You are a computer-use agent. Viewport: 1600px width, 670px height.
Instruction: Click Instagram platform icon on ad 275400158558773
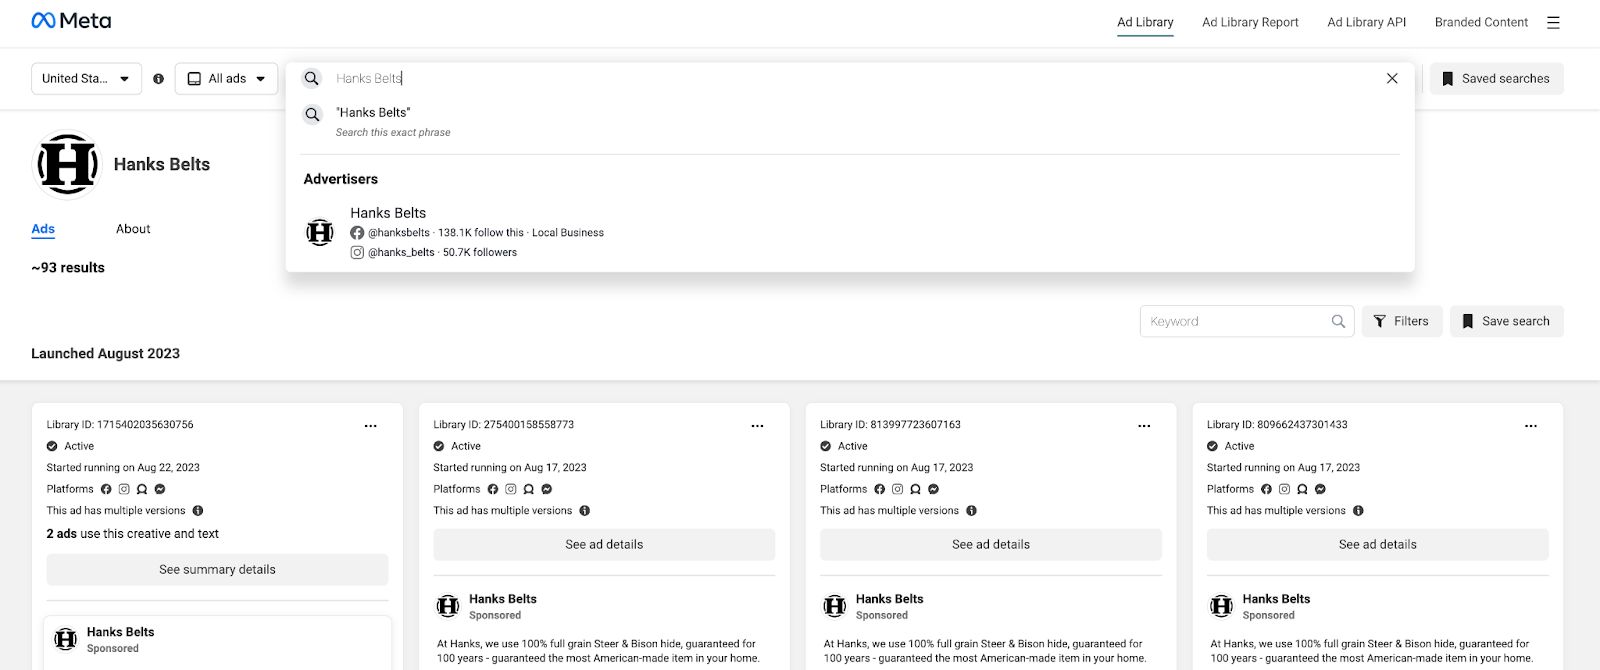point(511,489)
